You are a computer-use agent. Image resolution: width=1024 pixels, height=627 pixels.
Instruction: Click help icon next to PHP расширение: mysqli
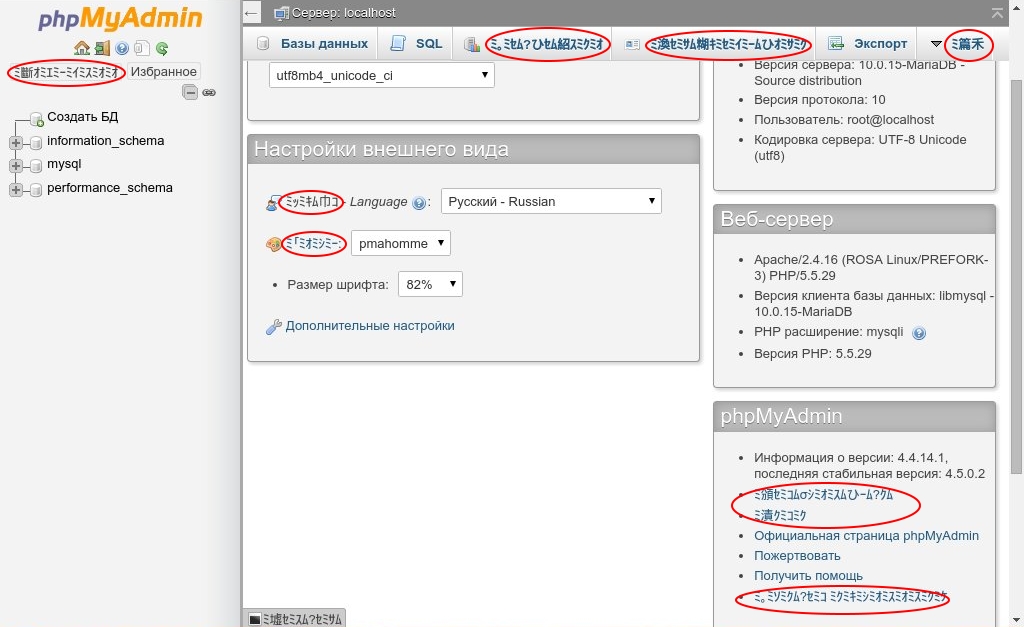tap(919, 333)
